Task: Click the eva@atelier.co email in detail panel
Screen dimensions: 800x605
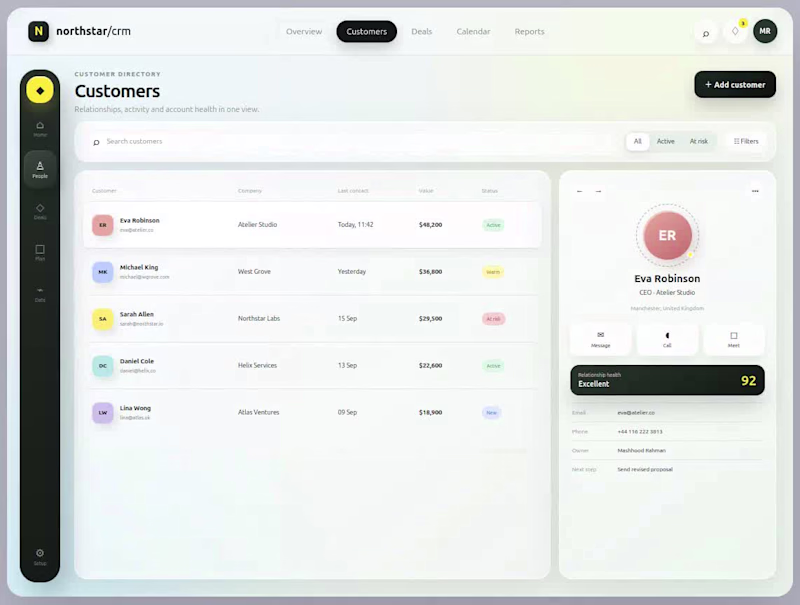Action: tap(636, 413)
